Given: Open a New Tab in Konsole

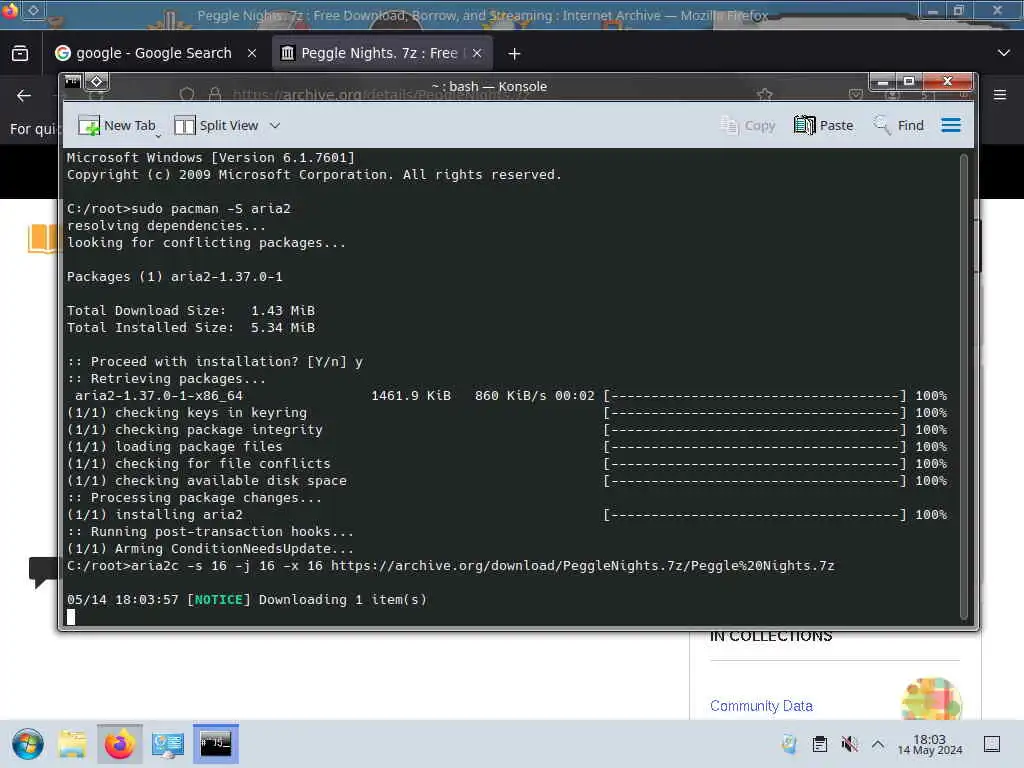Looking at the screenshot, I should tap(117, 125).
